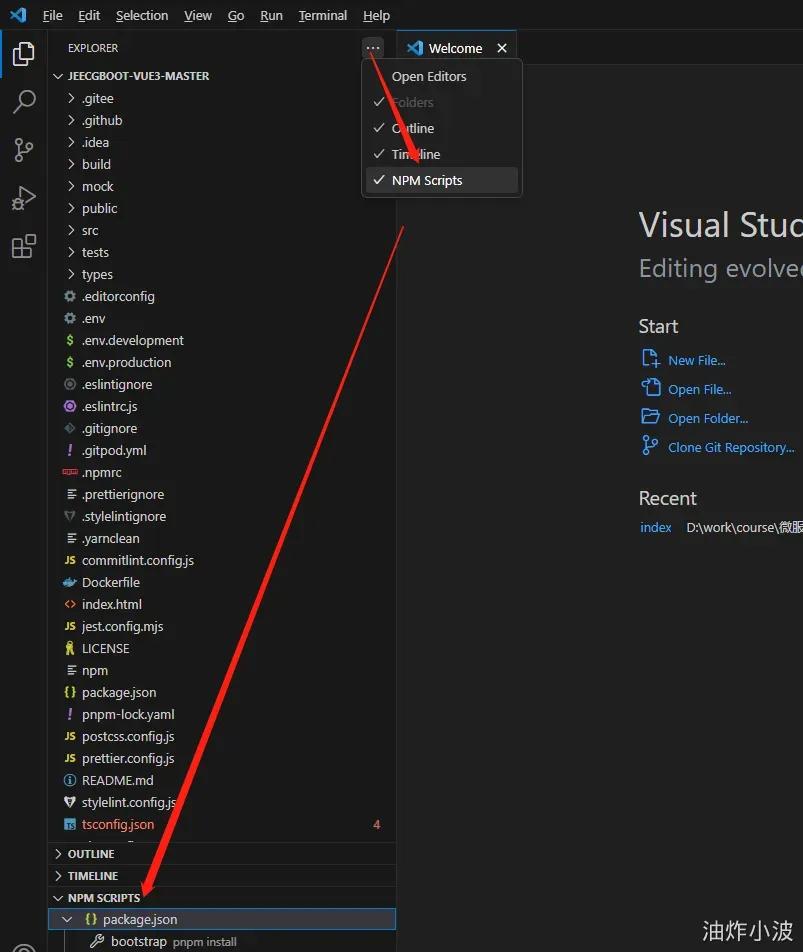Click the Explorer views ellipsis button
This screenshot has width=803, height=952.
pos(373,48)
